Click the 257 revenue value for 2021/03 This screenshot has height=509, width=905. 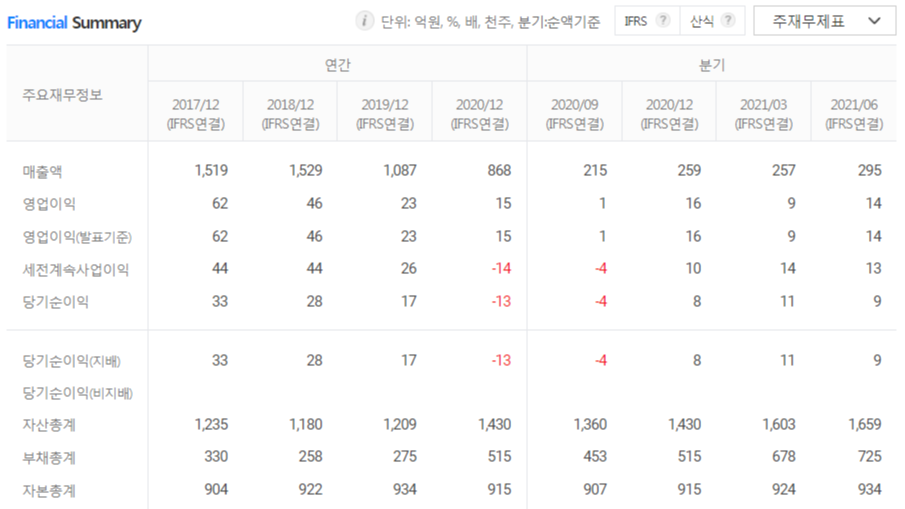pos(784,170)
